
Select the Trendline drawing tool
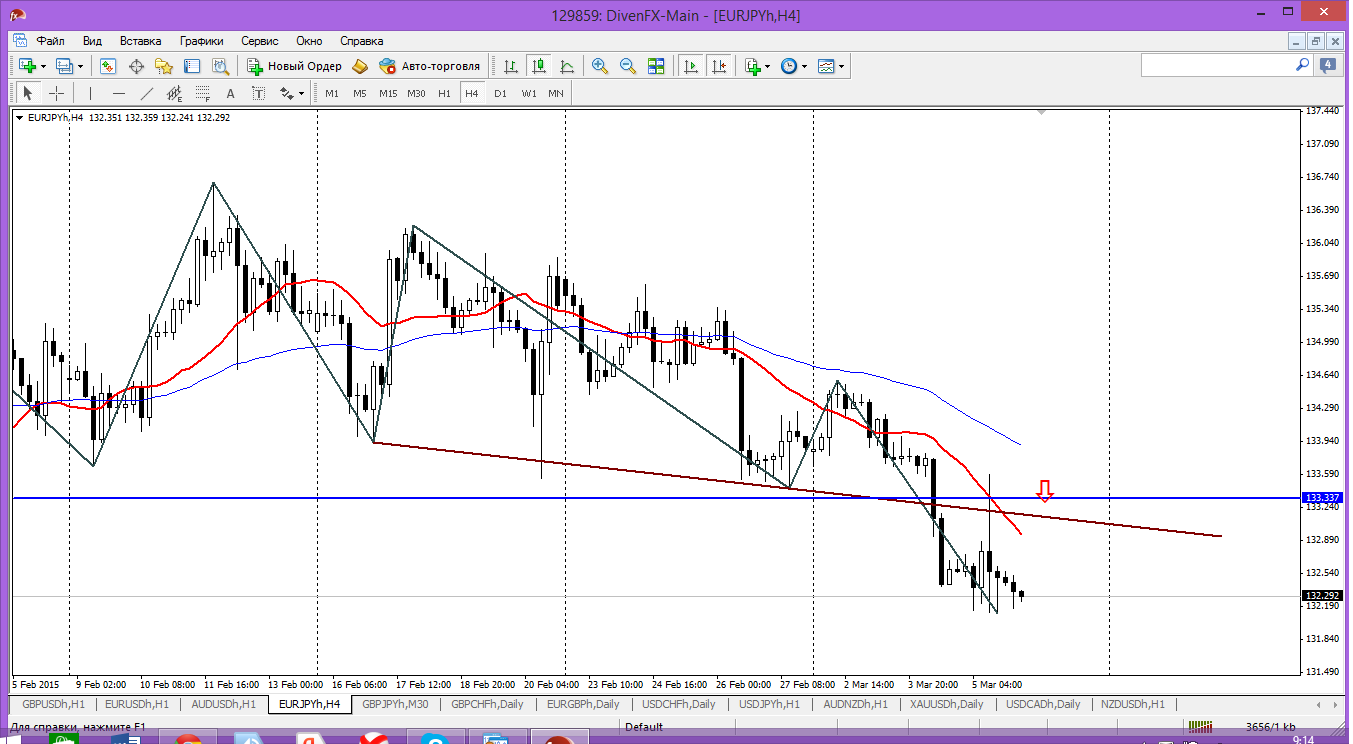click(147, 93)
